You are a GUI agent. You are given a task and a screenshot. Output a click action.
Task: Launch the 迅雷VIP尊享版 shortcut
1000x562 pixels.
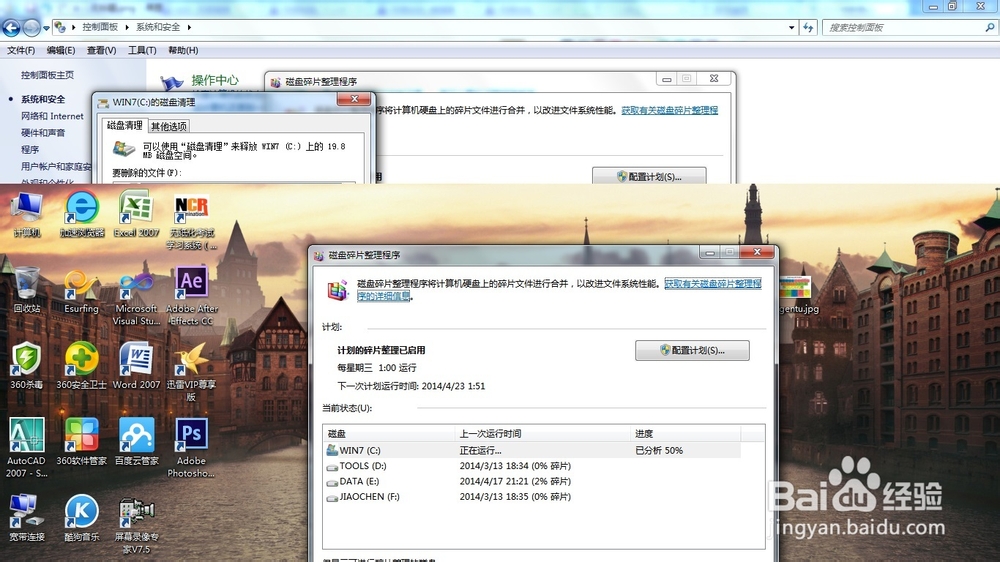click(191, 373)
